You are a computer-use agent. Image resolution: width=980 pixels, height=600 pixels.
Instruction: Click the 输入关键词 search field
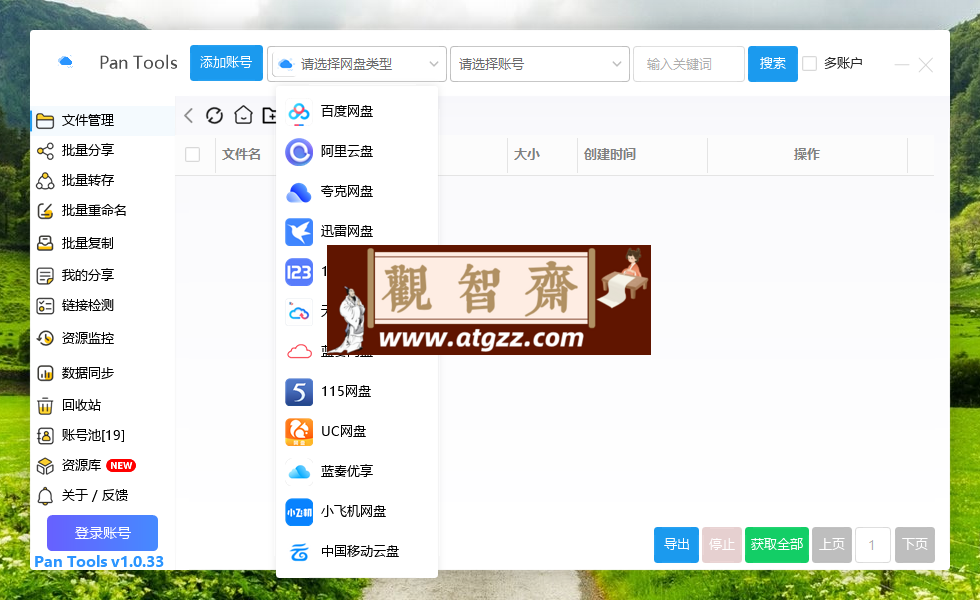(689, 64)
